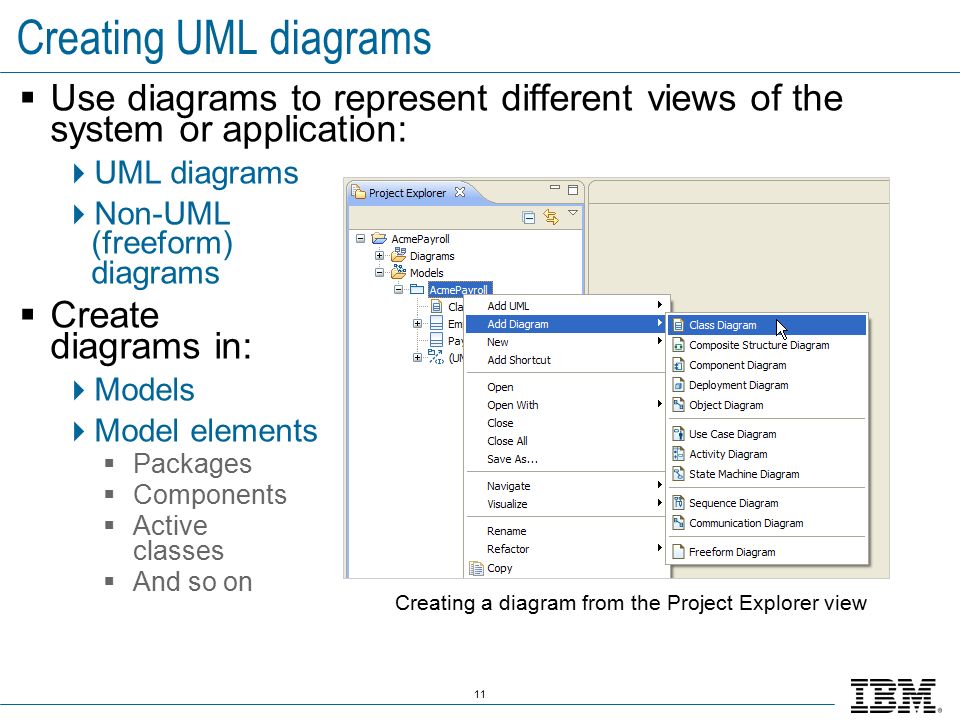960x720 pixels.
Task: Select Use Case Diagram submenu label
Action: click(x=732, y=434)
